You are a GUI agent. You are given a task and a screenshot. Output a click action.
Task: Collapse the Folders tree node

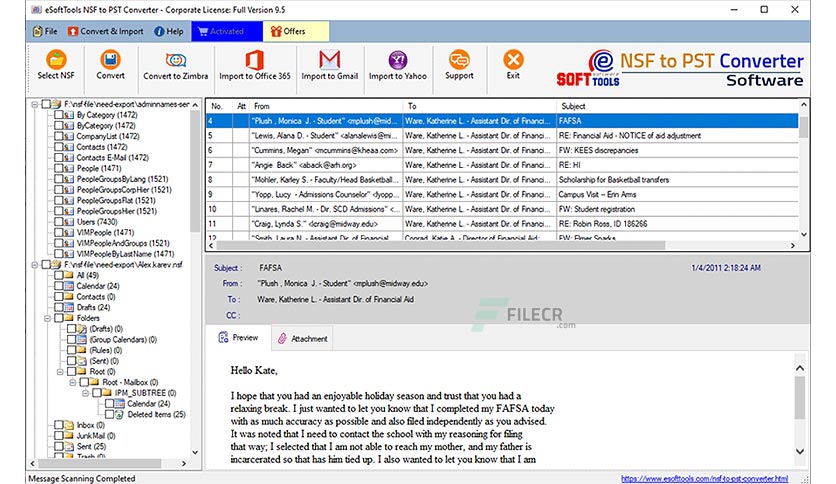click(47, 318)
